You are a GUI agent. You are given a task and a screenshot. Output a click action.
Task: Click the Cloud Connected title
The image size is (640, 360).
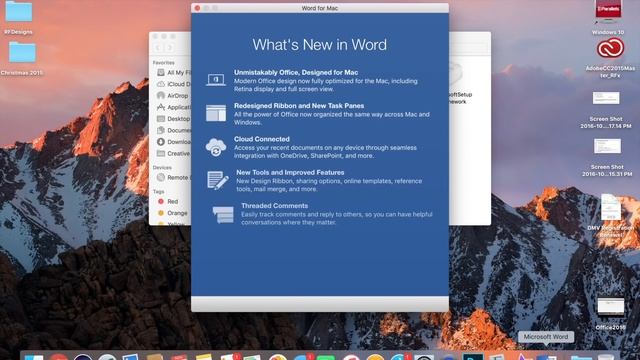pos(262,139)
